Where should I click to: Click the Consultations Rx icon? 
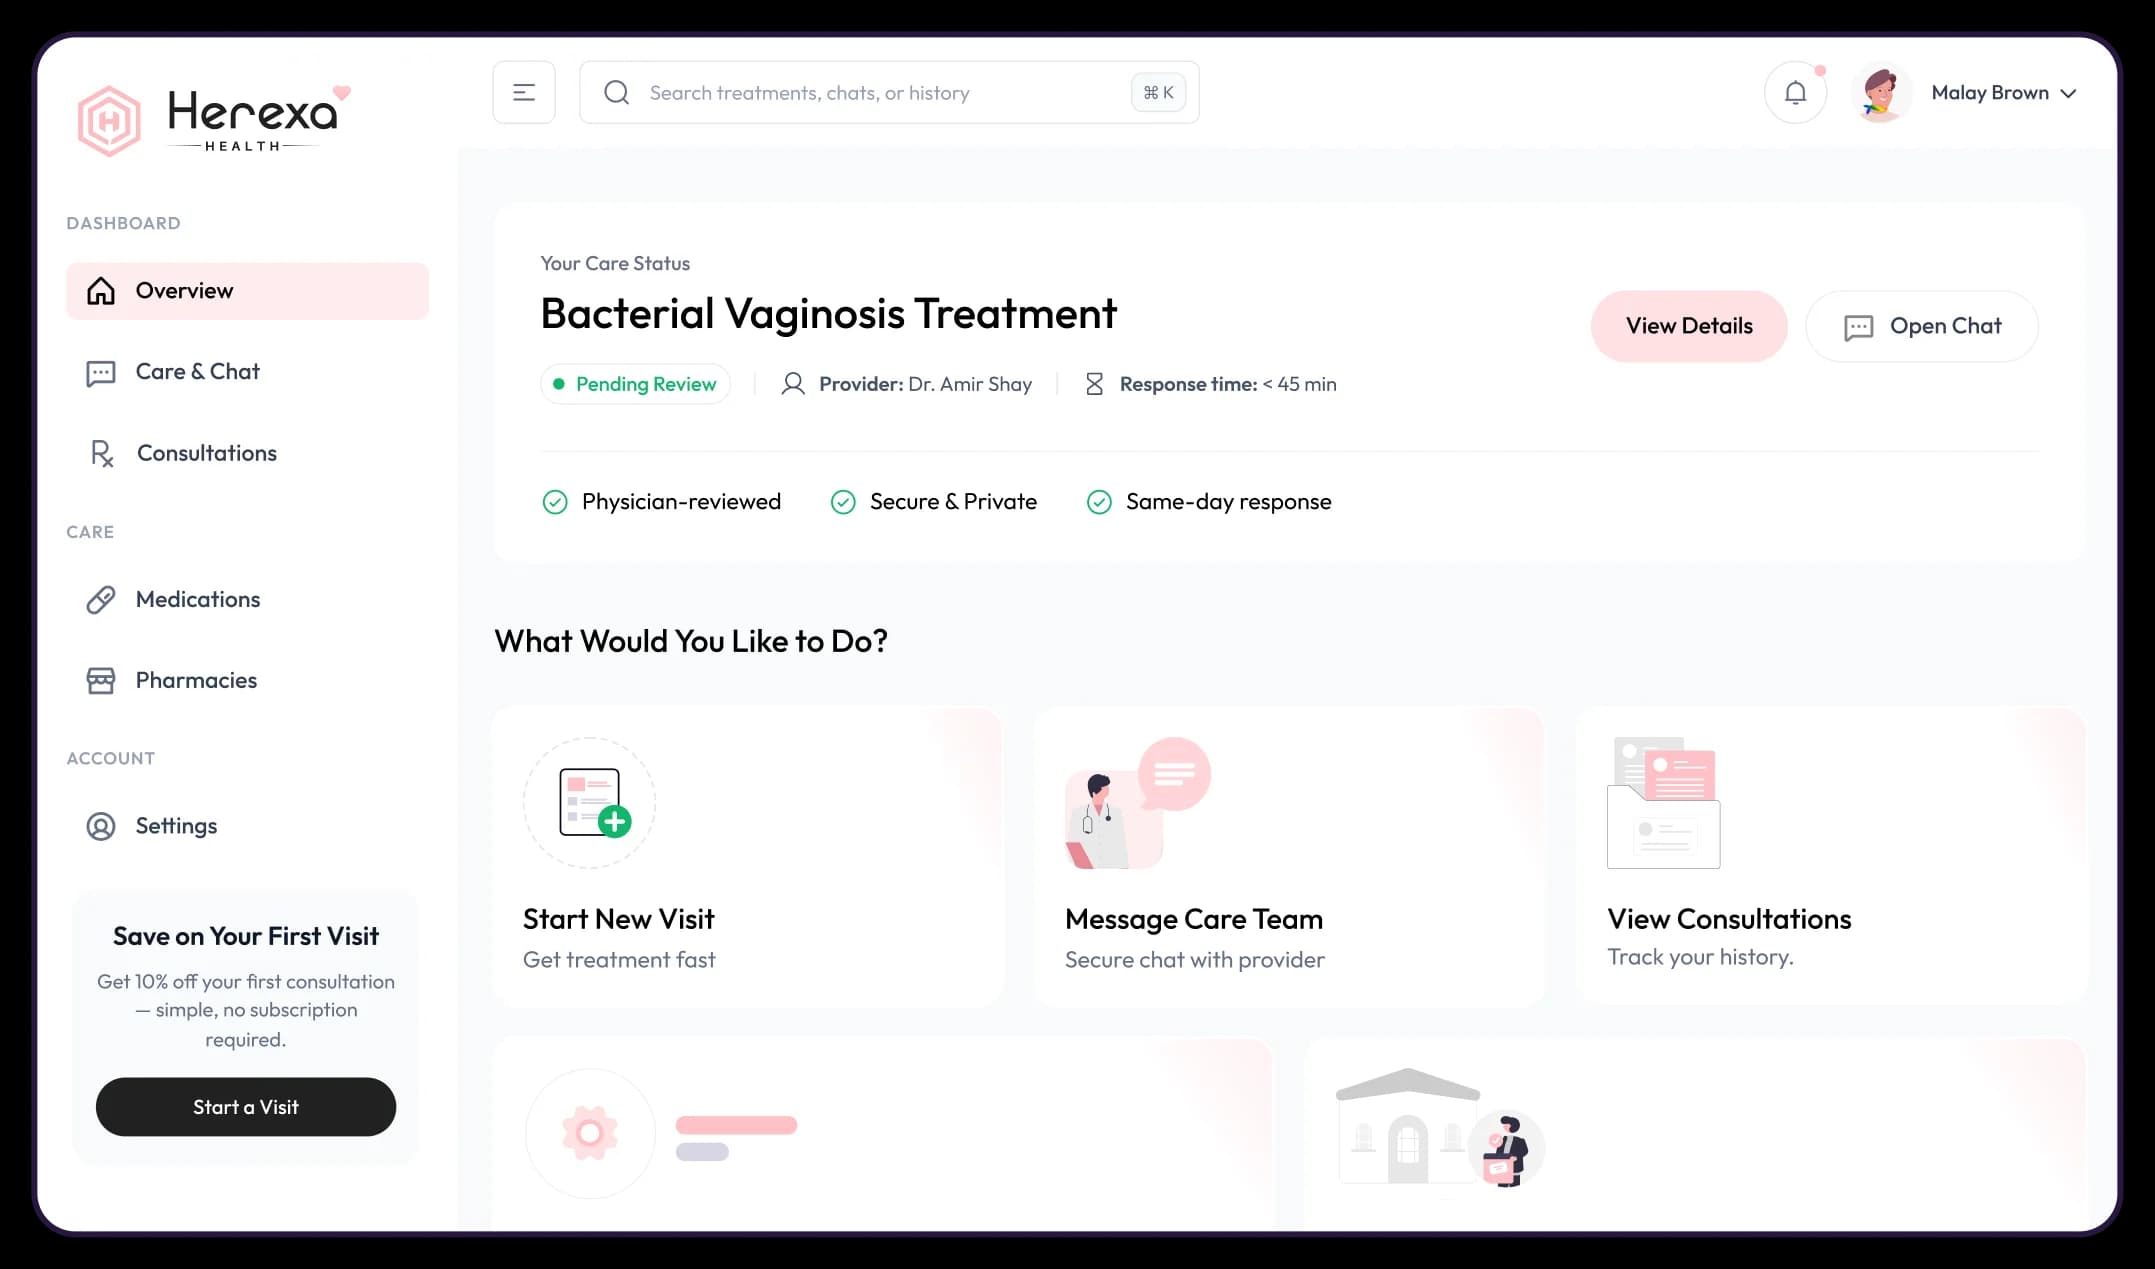click(102, 454)
